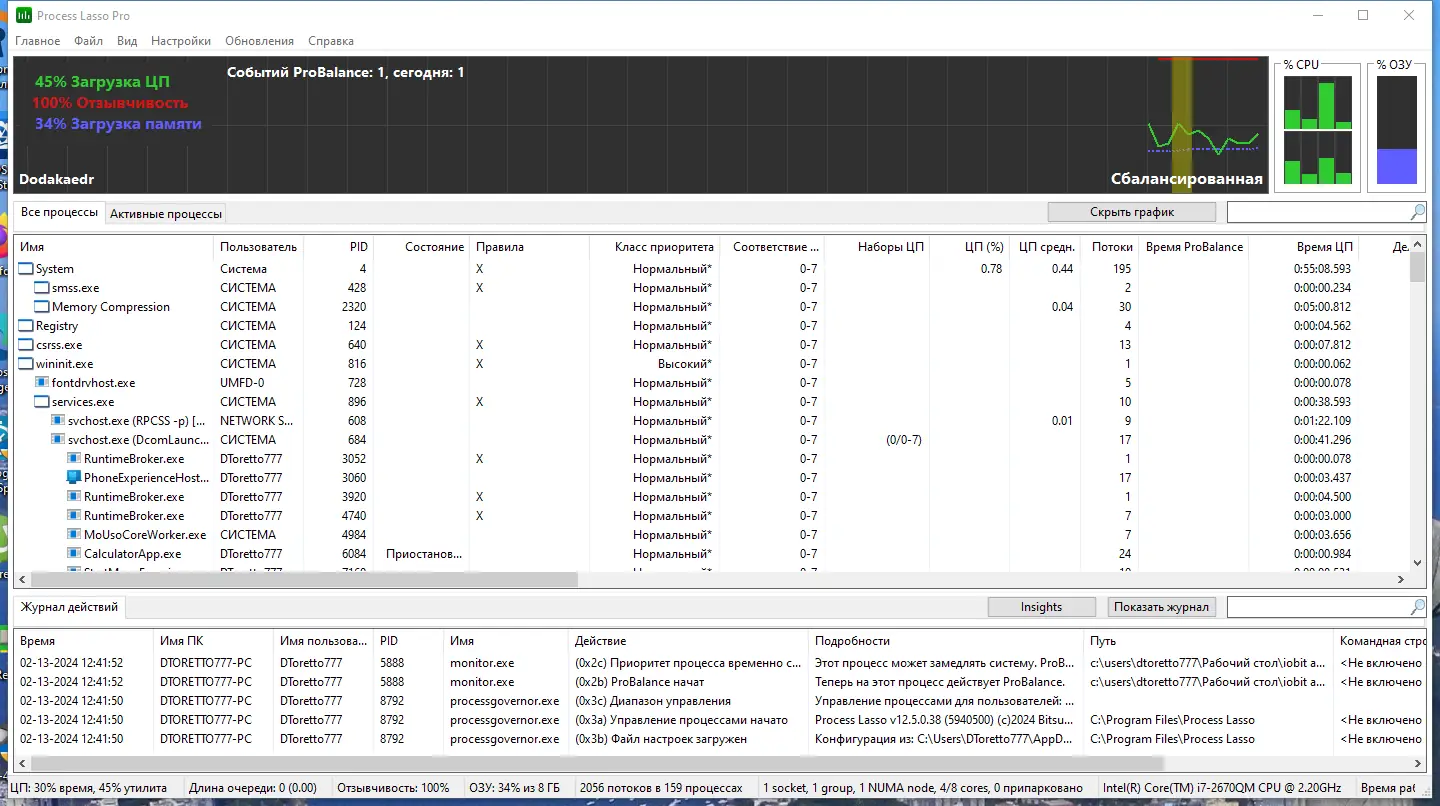Open the Файл menu
The height and width of the screenshot is (806, 1440).
pos(88,41)
